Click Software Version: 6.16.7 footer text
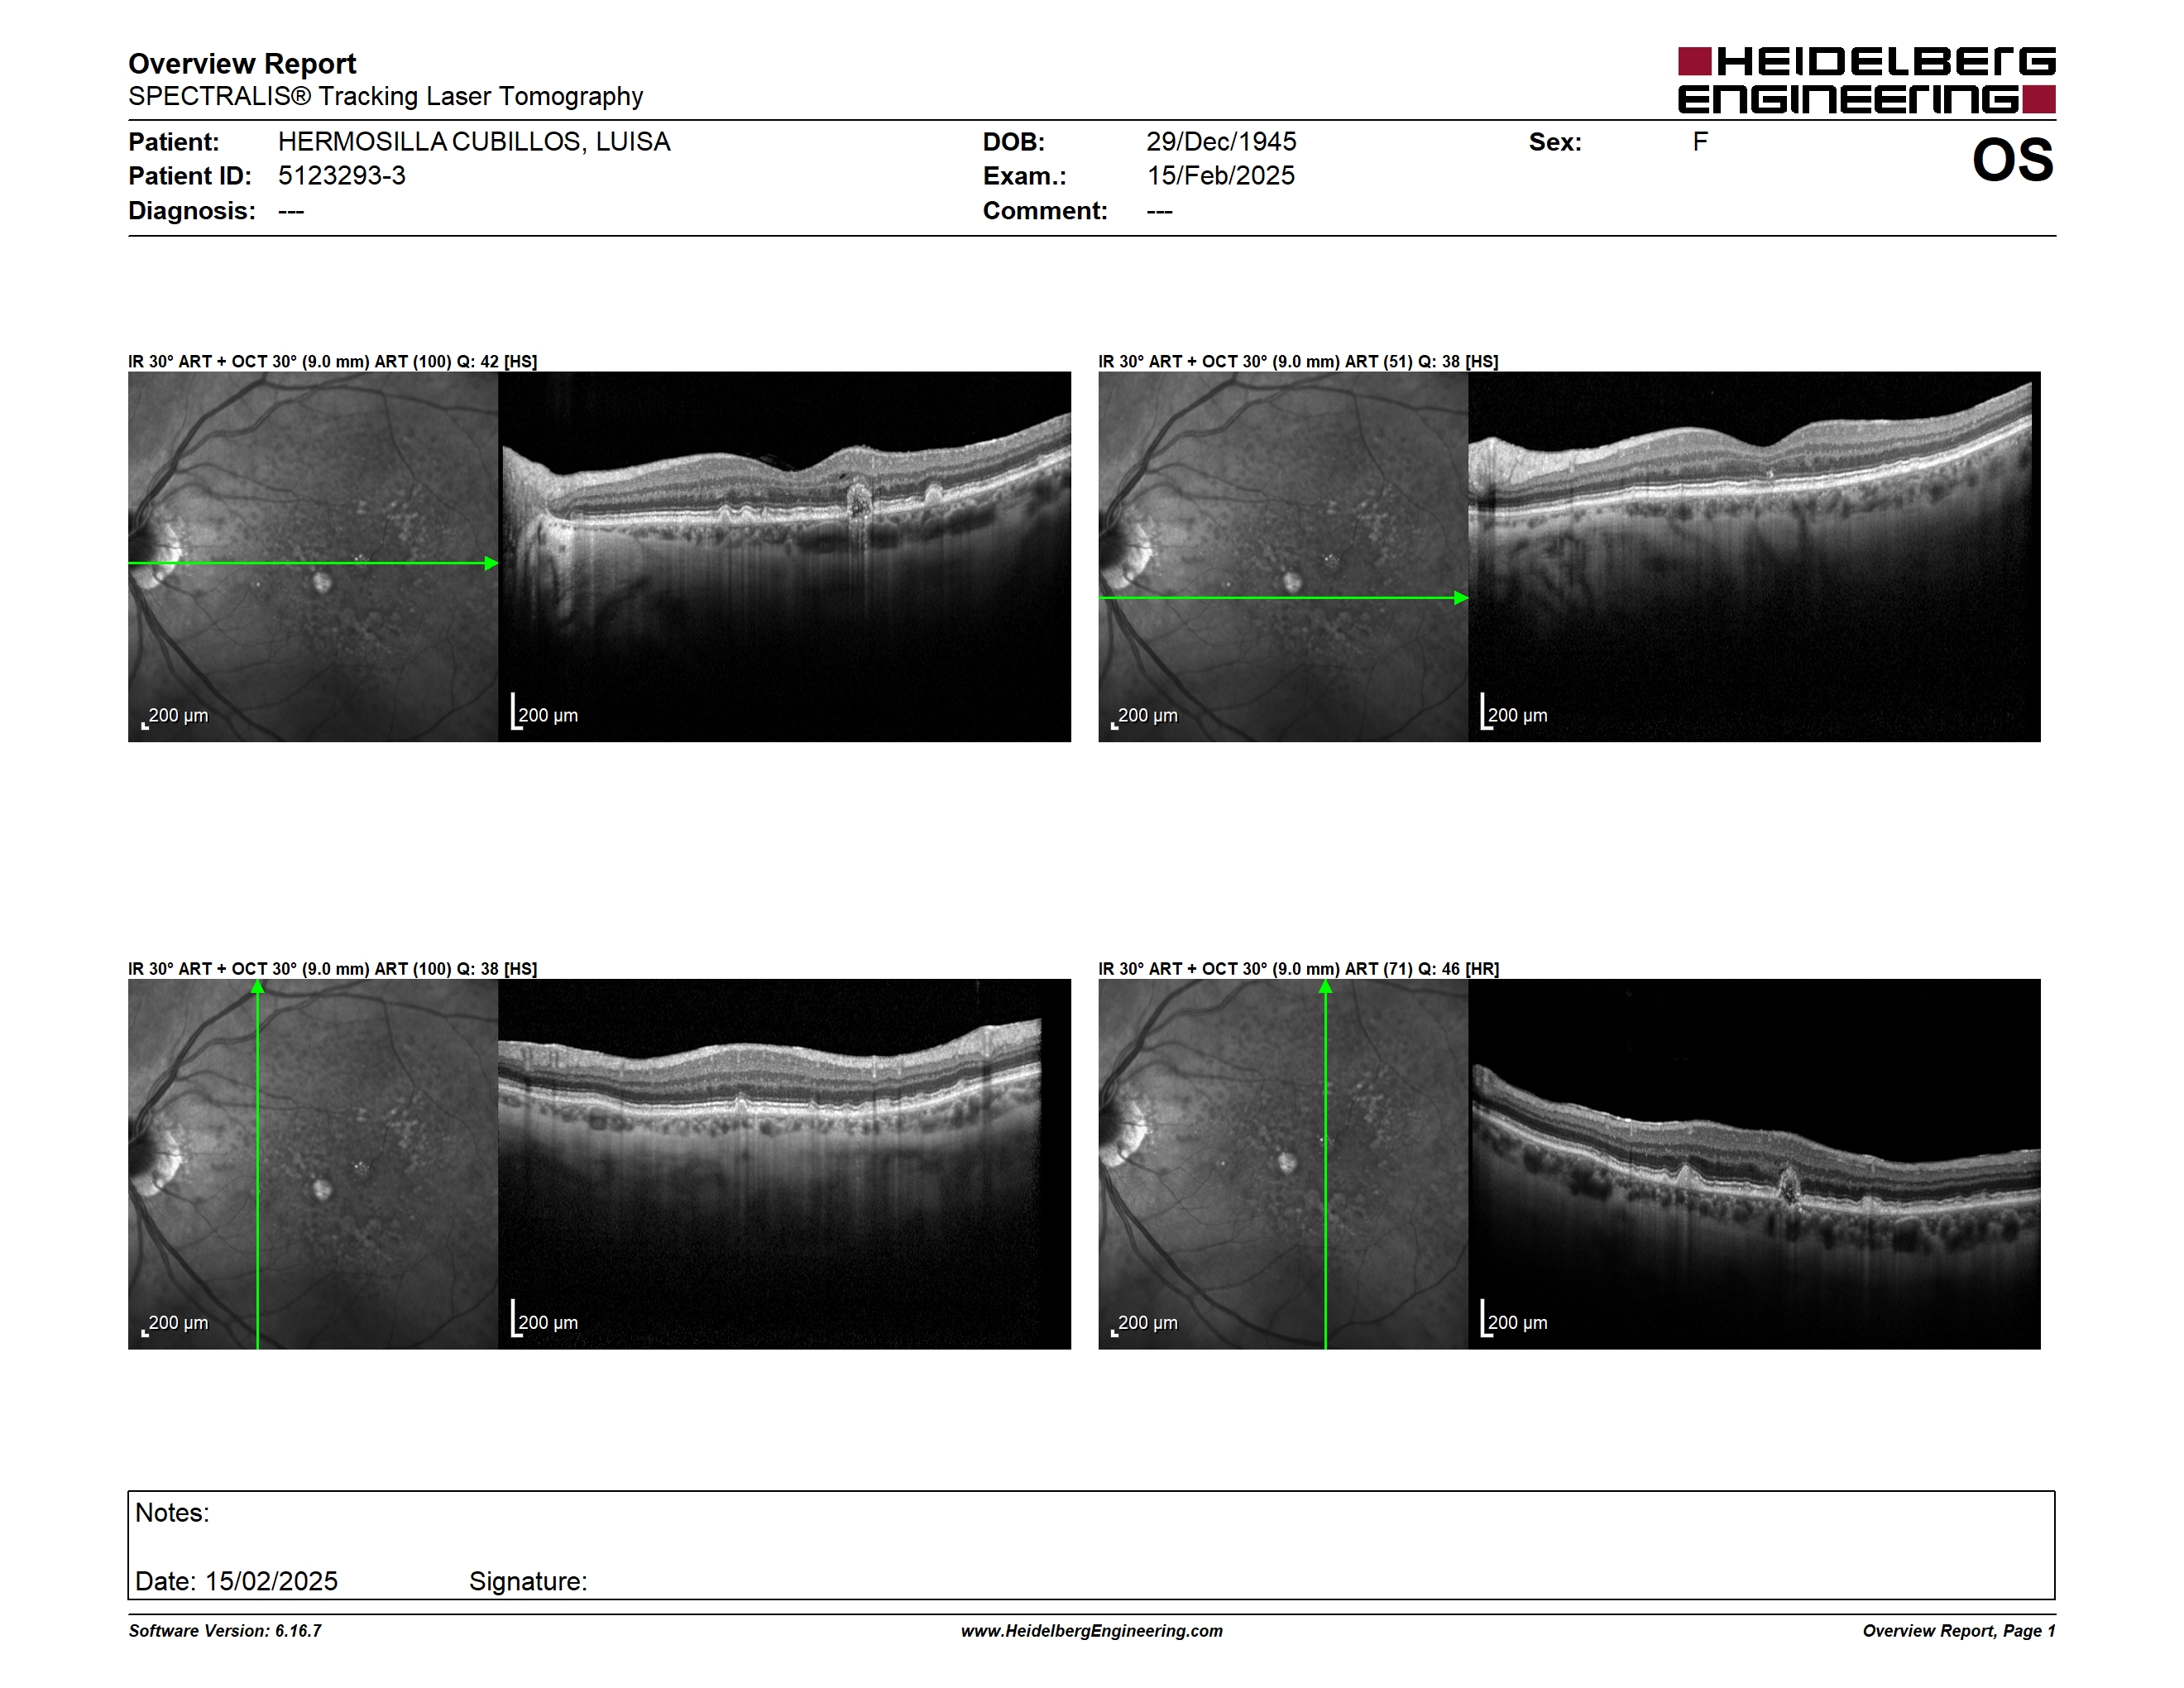2184x1688 pixels. (225, 1631)
